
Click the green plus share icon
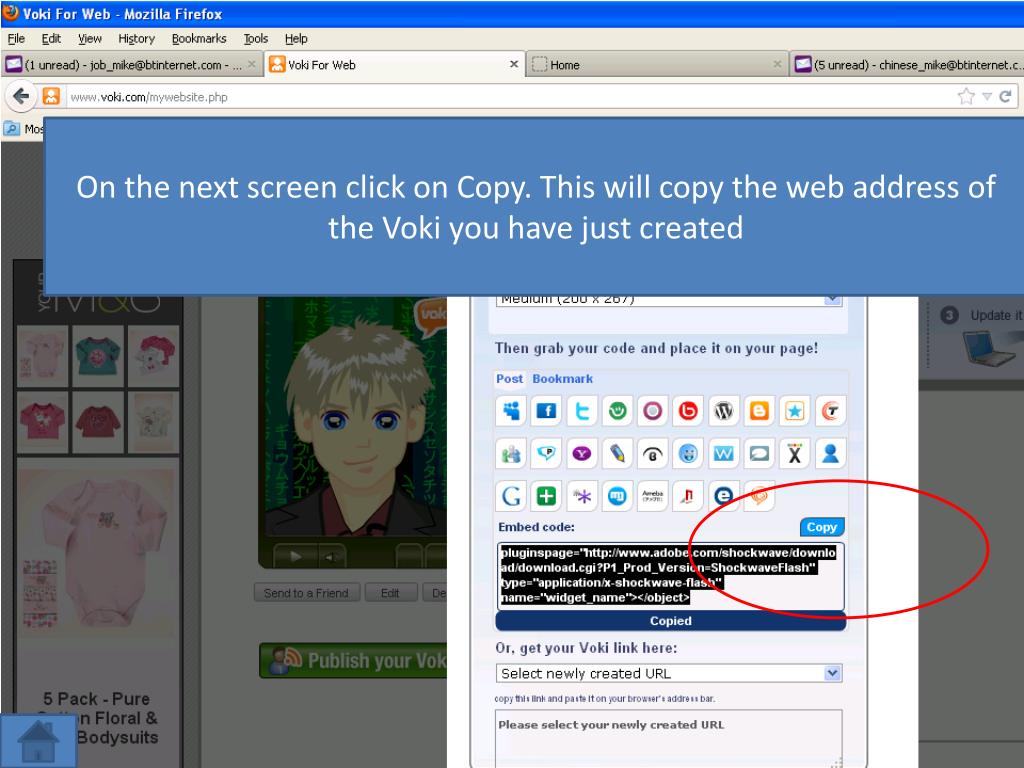pyautogui.click(x=546, y=496)
